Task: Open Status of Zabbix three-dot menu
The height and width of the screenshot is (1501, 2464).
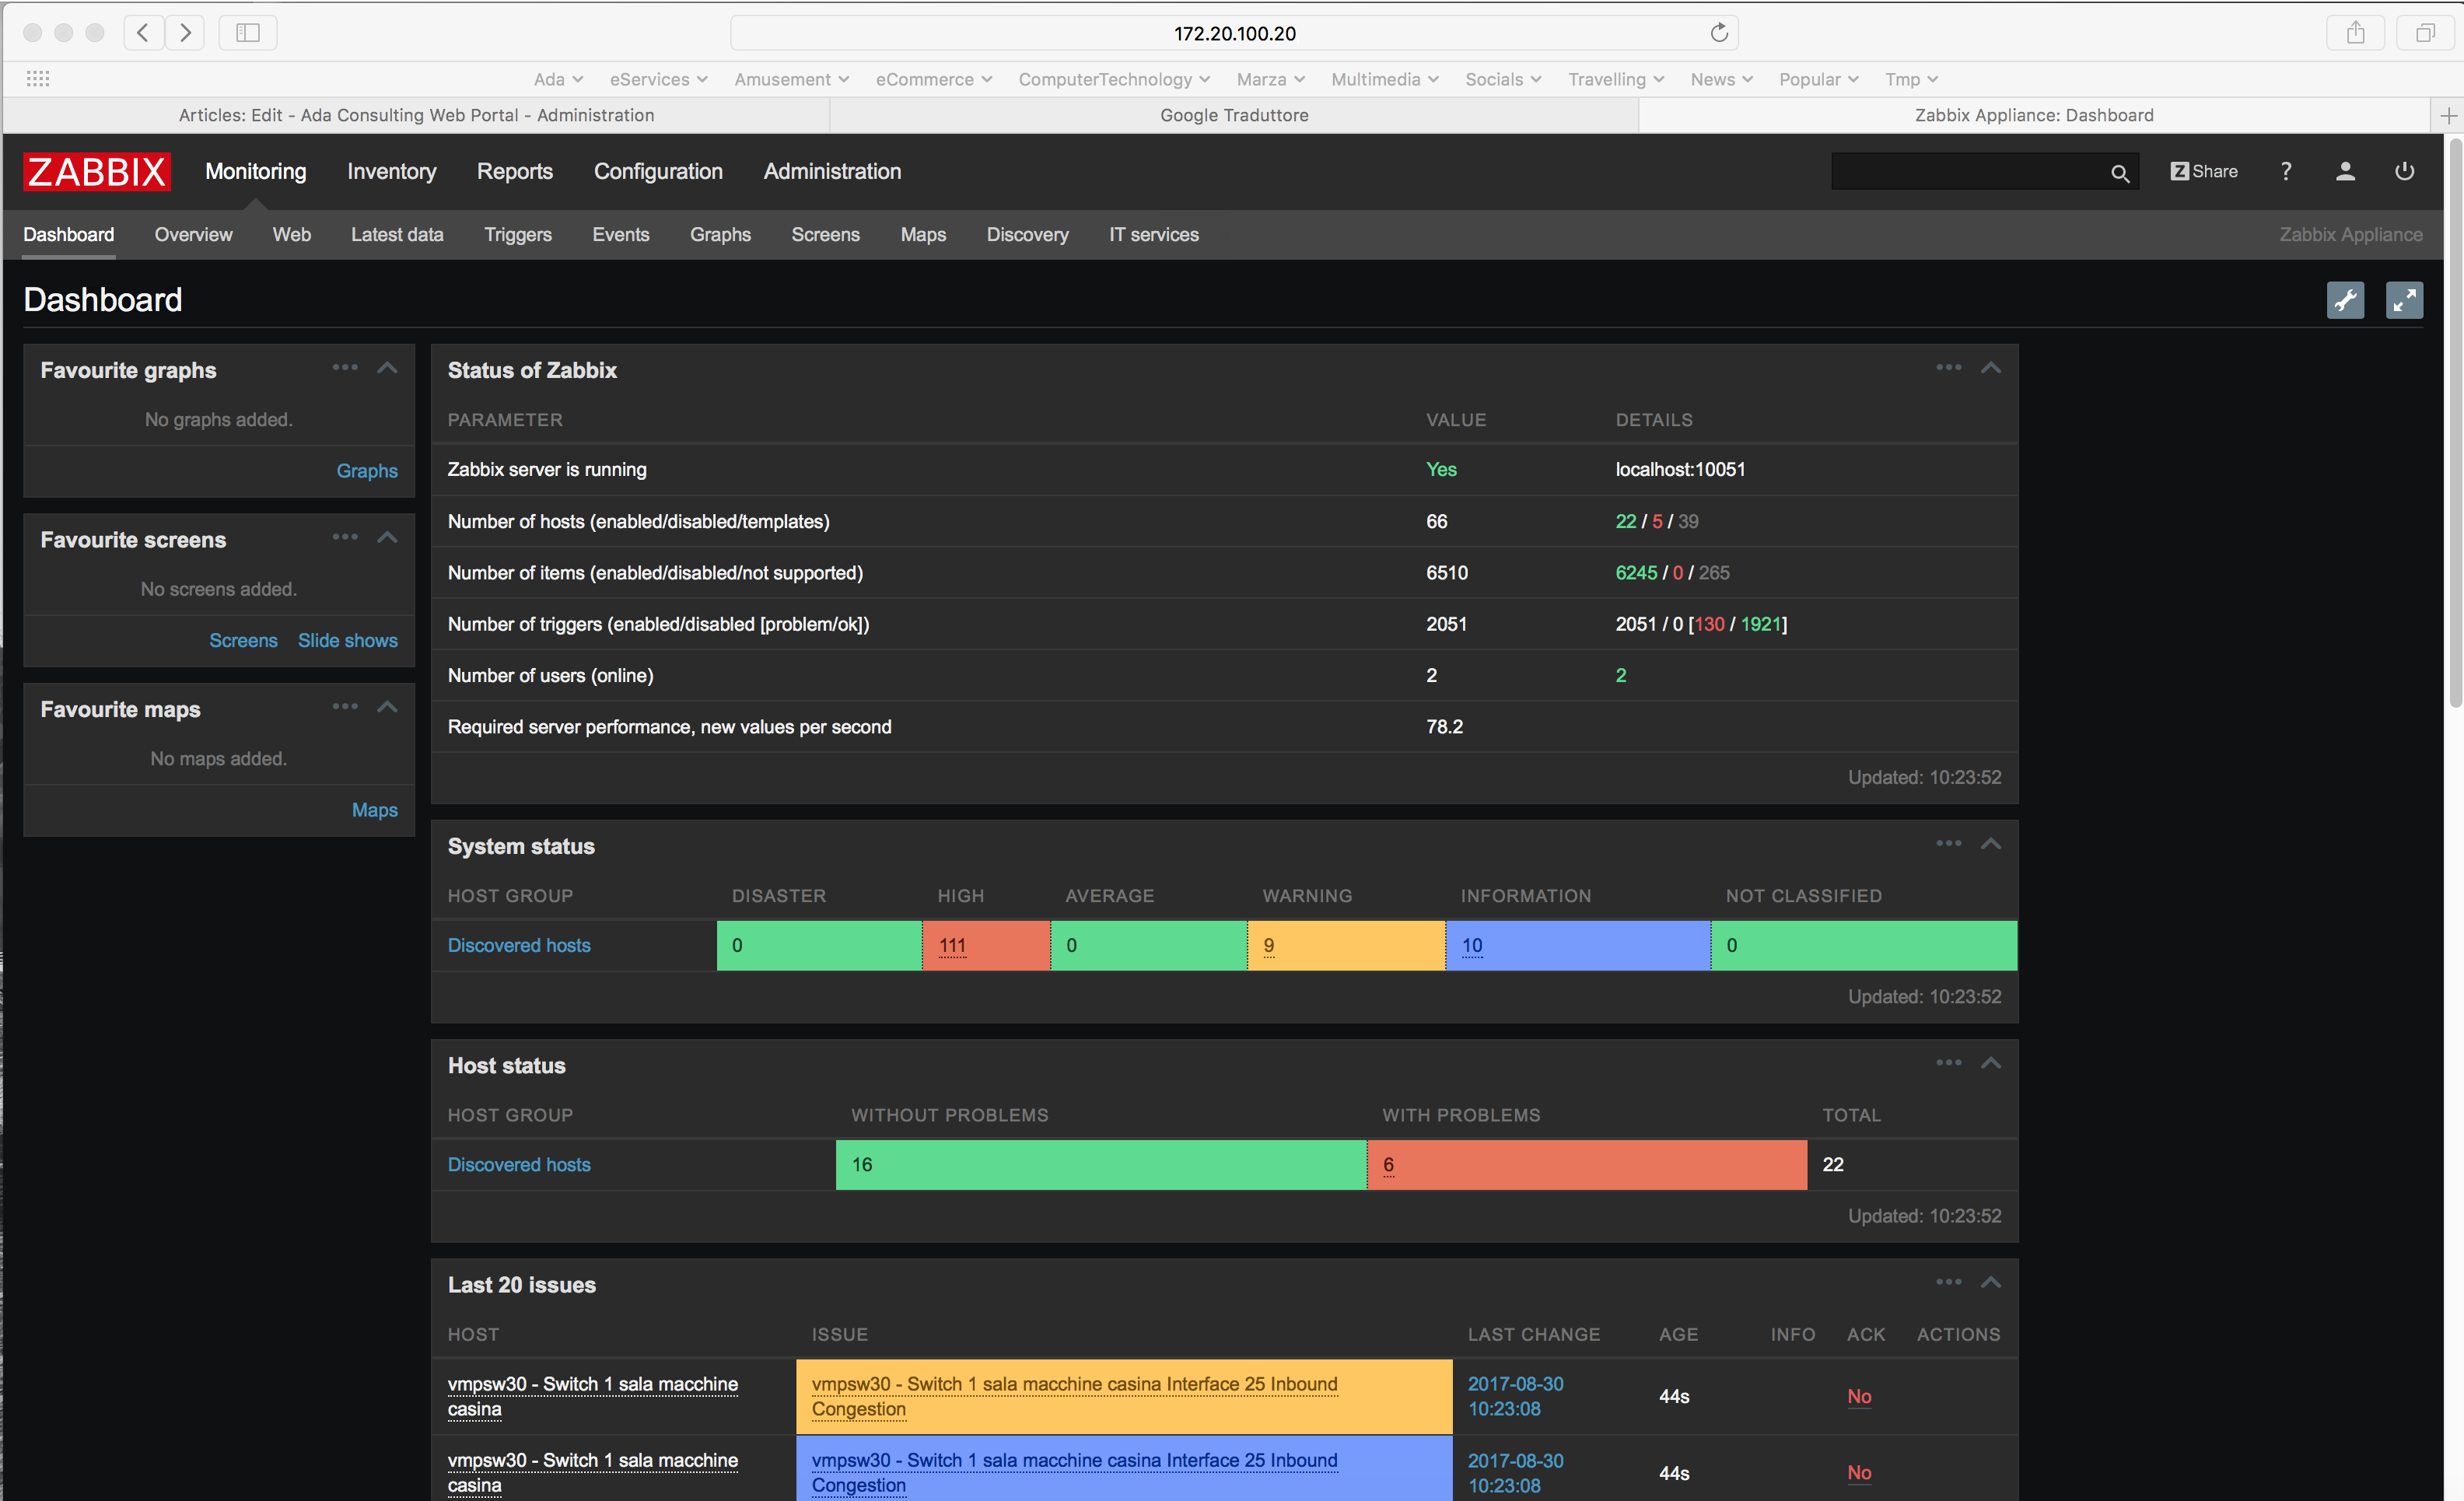Action: [1948, 367]
